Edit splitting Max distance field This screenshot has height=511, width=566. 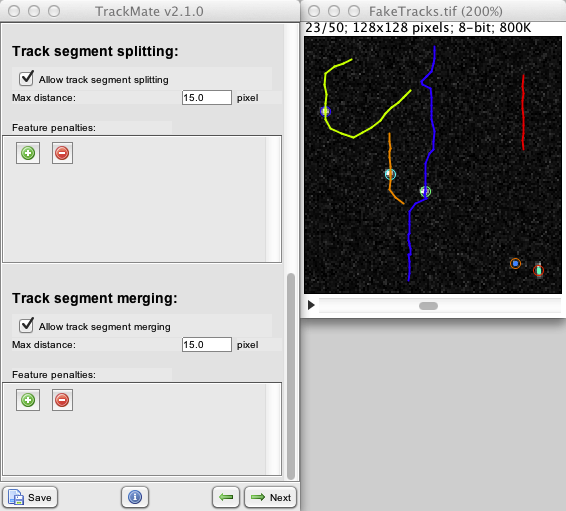click(206, 98)
